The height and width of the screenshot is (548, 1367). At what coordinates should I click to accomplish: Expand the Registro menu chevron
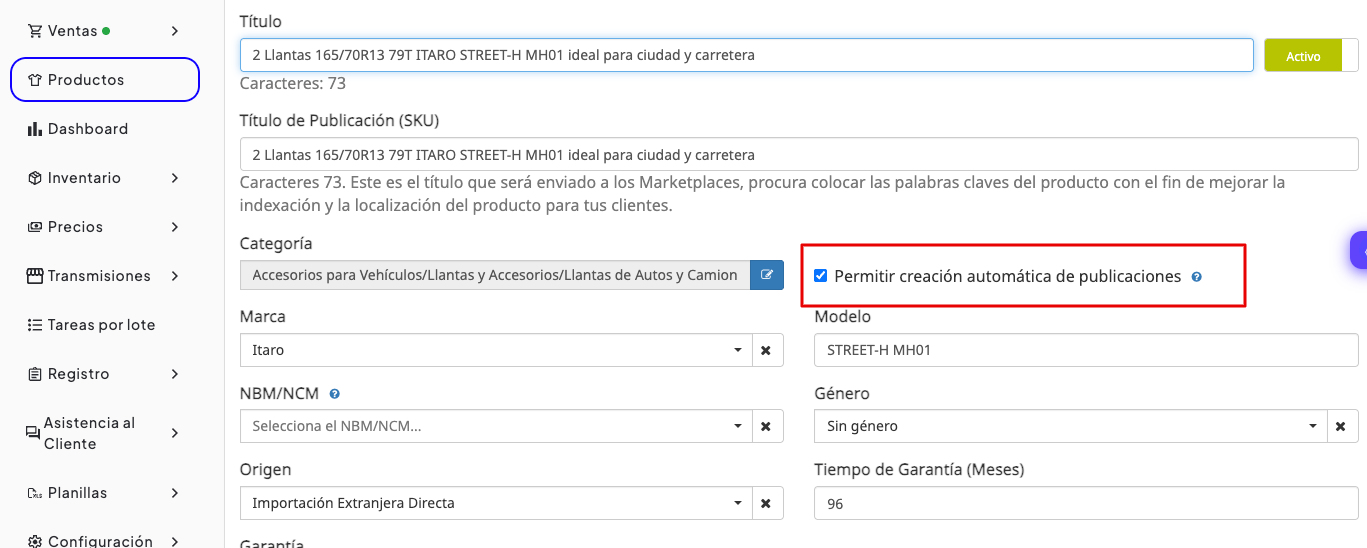pos(175,374)
